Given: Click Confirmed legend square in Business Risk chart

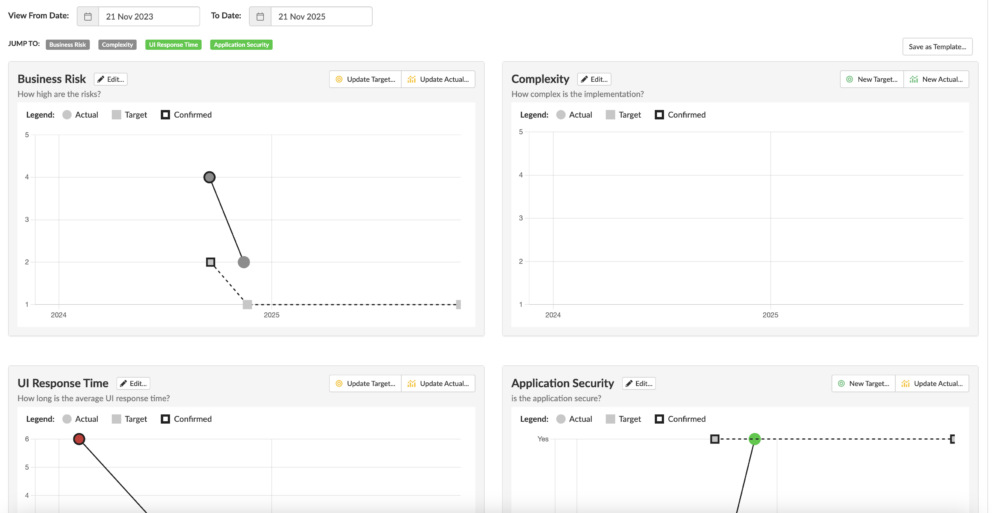Looking at the screenshot, I should (x=165, y=115).
